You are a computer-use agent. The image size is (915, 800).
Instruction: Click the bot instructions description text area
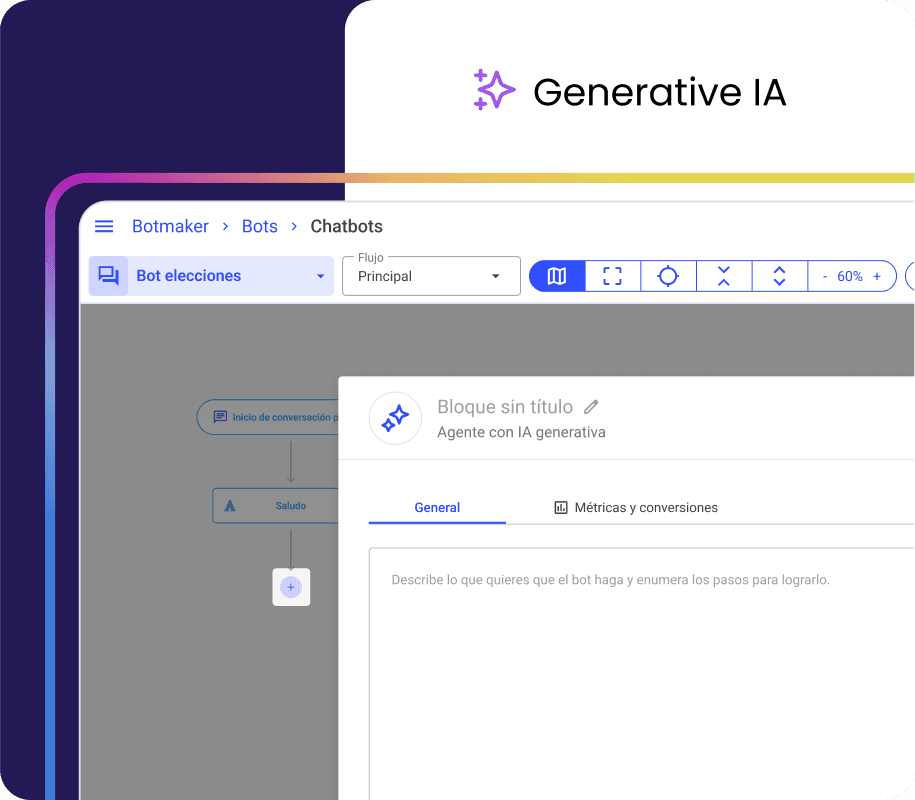pyautogui.click(x=641, y=673)
